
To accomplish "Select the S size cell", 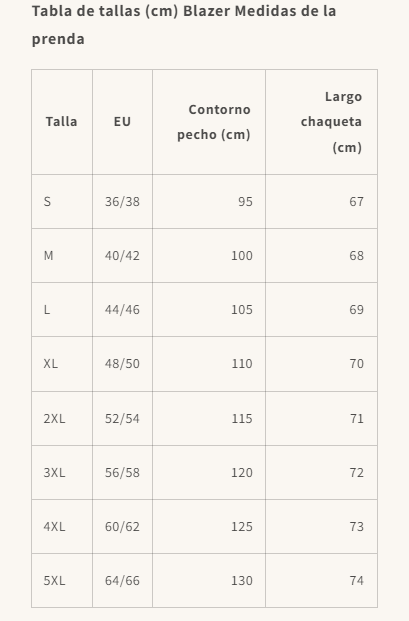I will click(62, 202).
